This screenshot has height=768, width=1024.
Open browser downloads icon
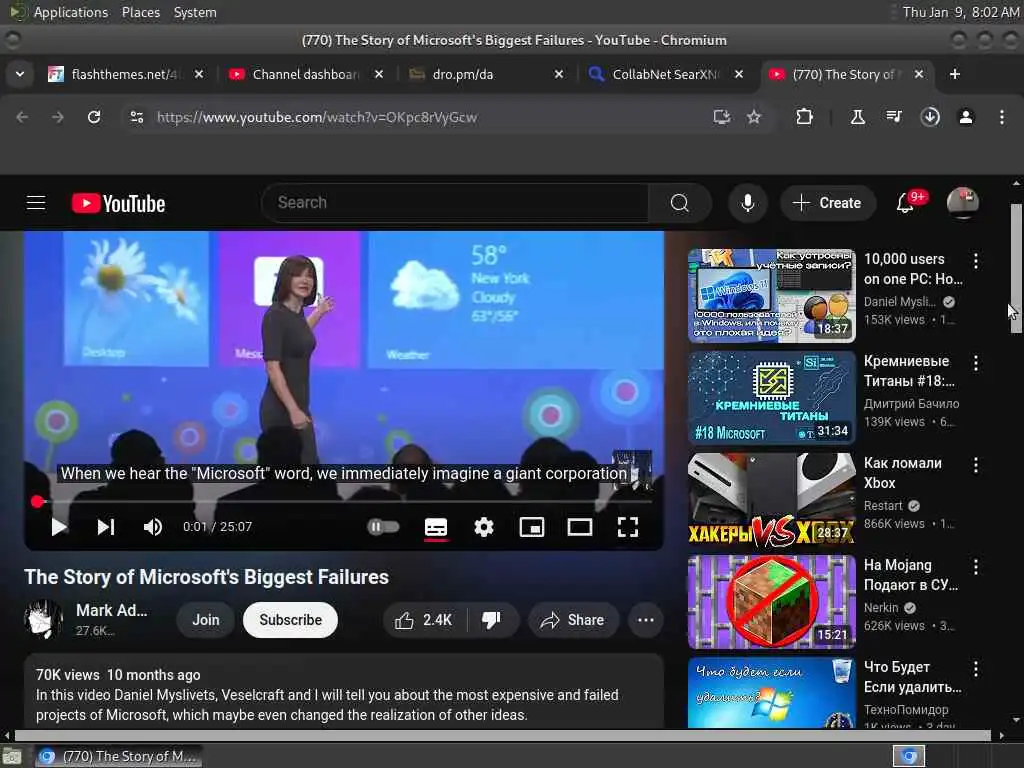[930, 117]
